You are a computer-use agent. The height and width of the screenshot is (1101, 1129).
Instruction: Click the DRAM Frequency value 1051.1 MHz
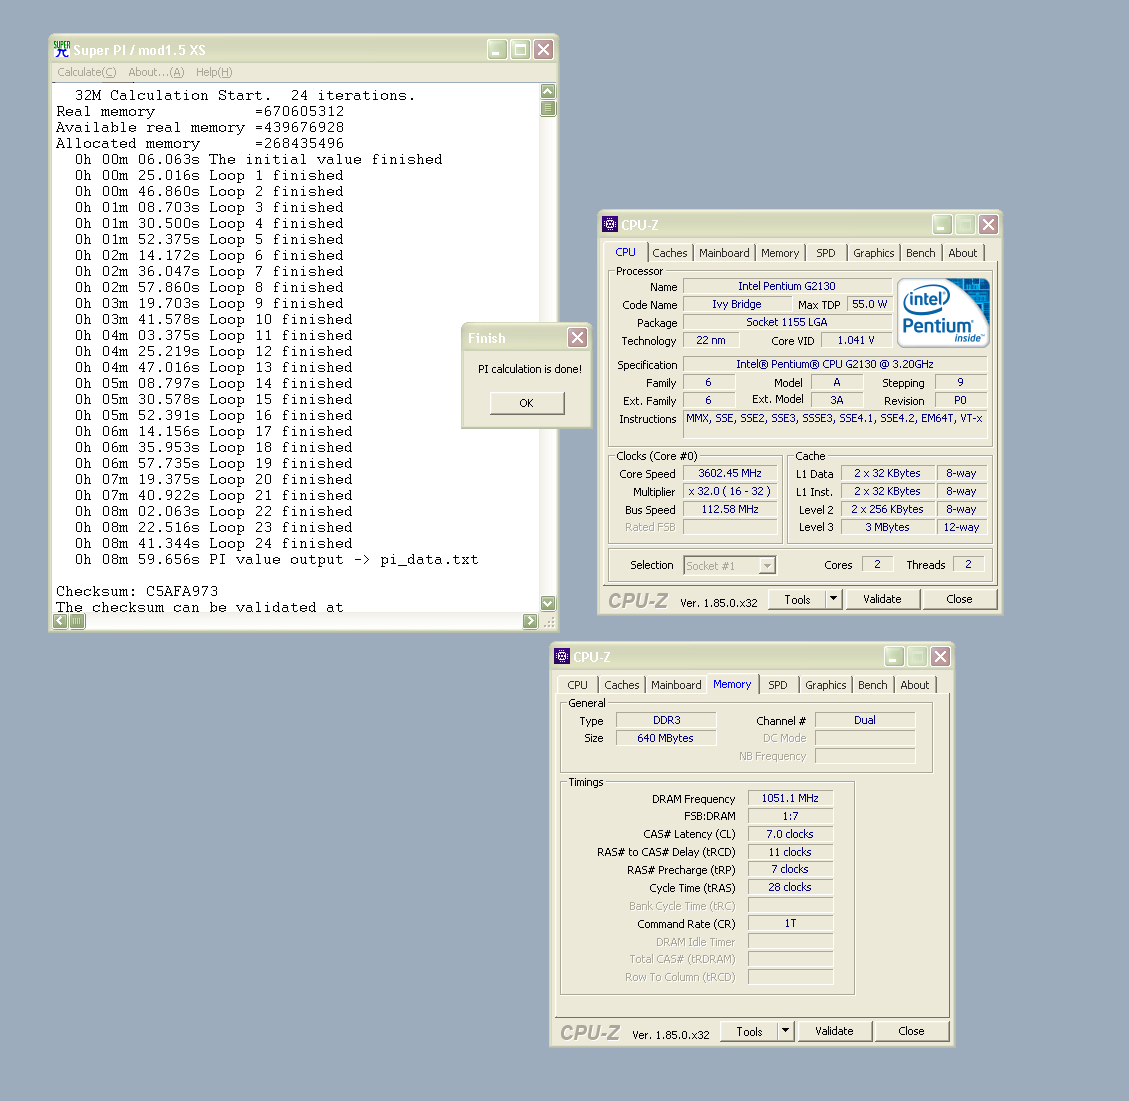point(790,798)
